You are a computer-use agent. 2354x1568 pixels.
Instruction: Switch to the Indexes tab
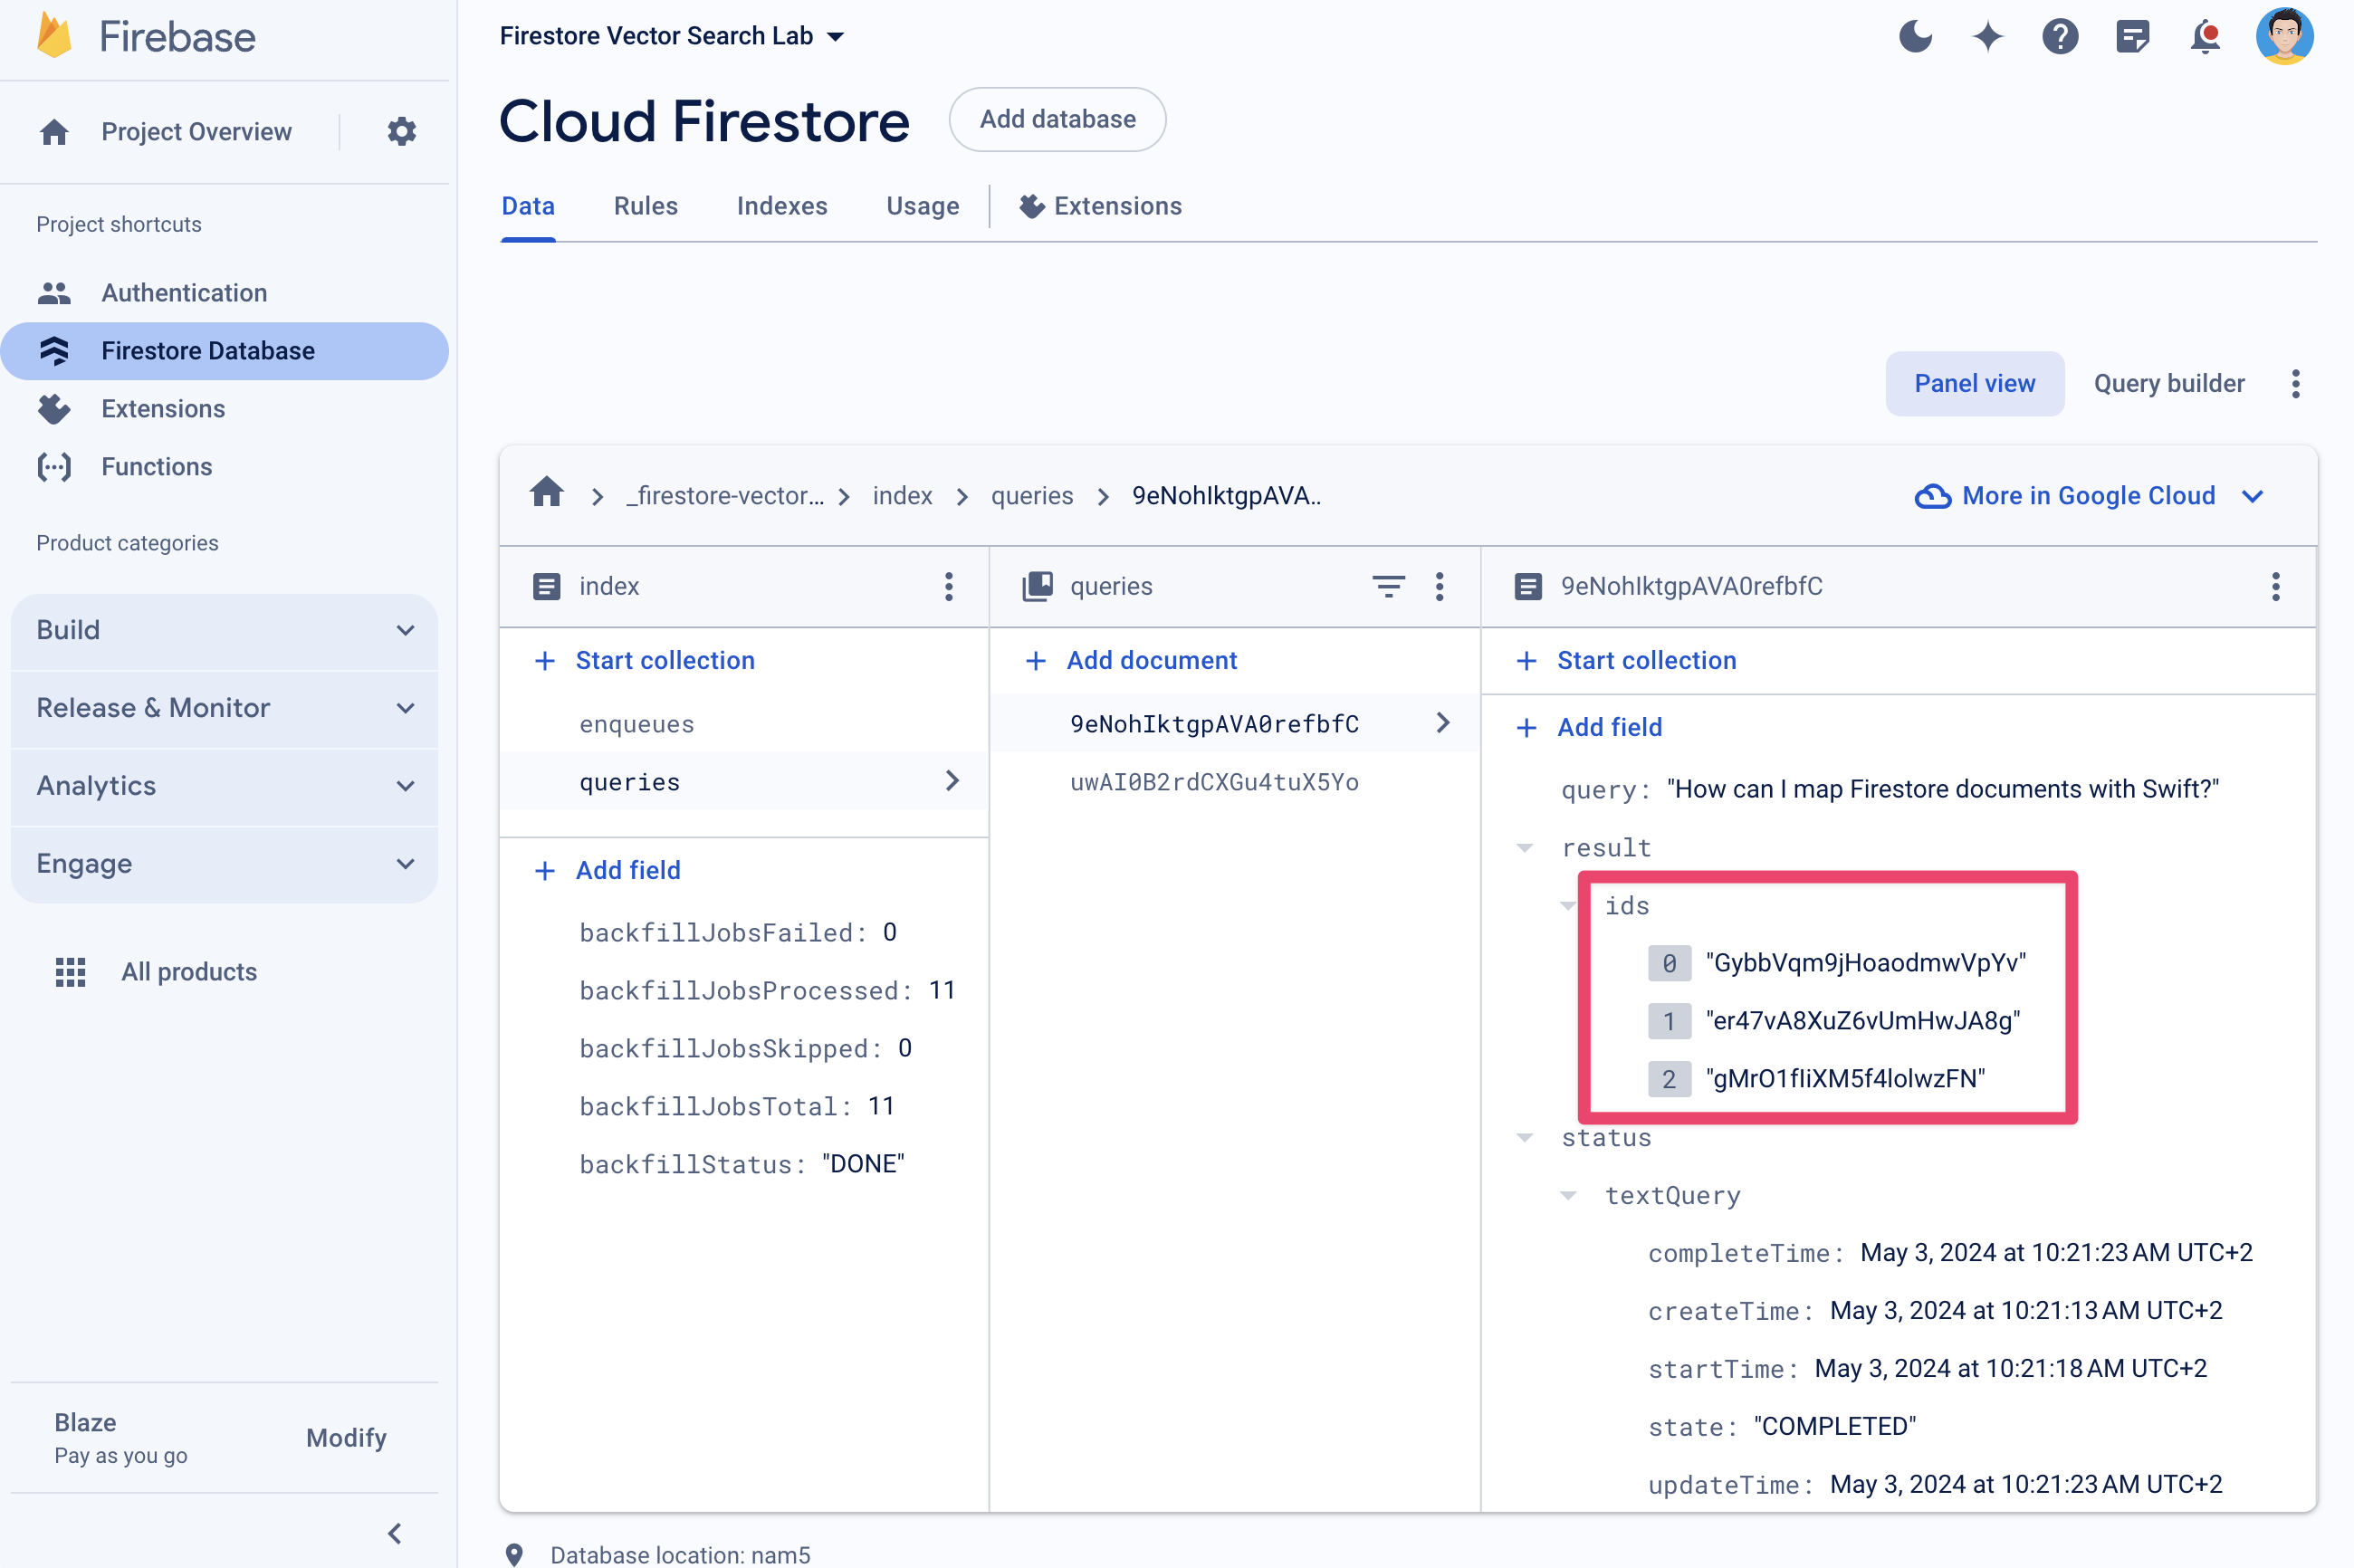782,206
